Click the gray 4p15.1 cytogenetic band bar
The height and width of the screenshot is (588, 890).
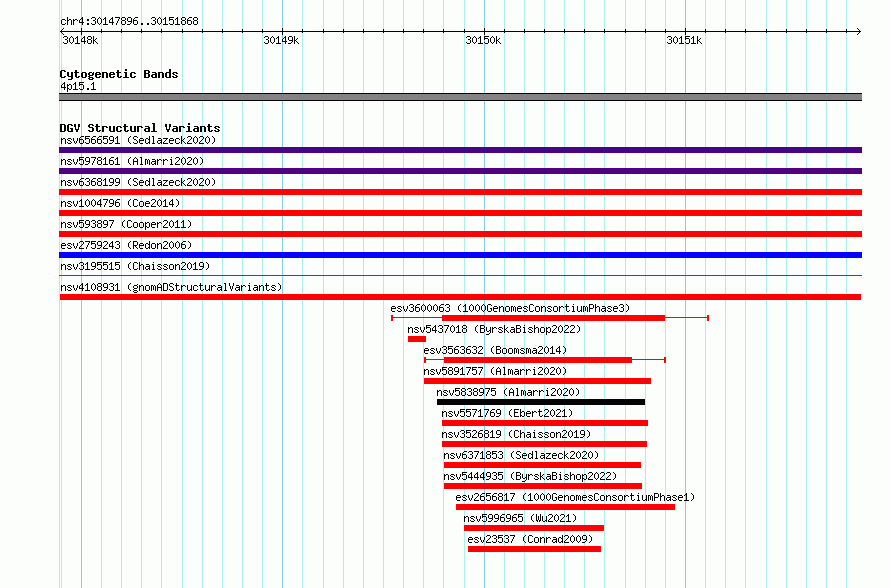click(x=460, y=97)
